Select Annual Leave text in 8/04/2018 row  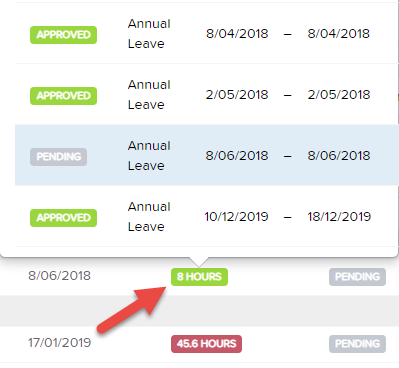pos(149,34)
